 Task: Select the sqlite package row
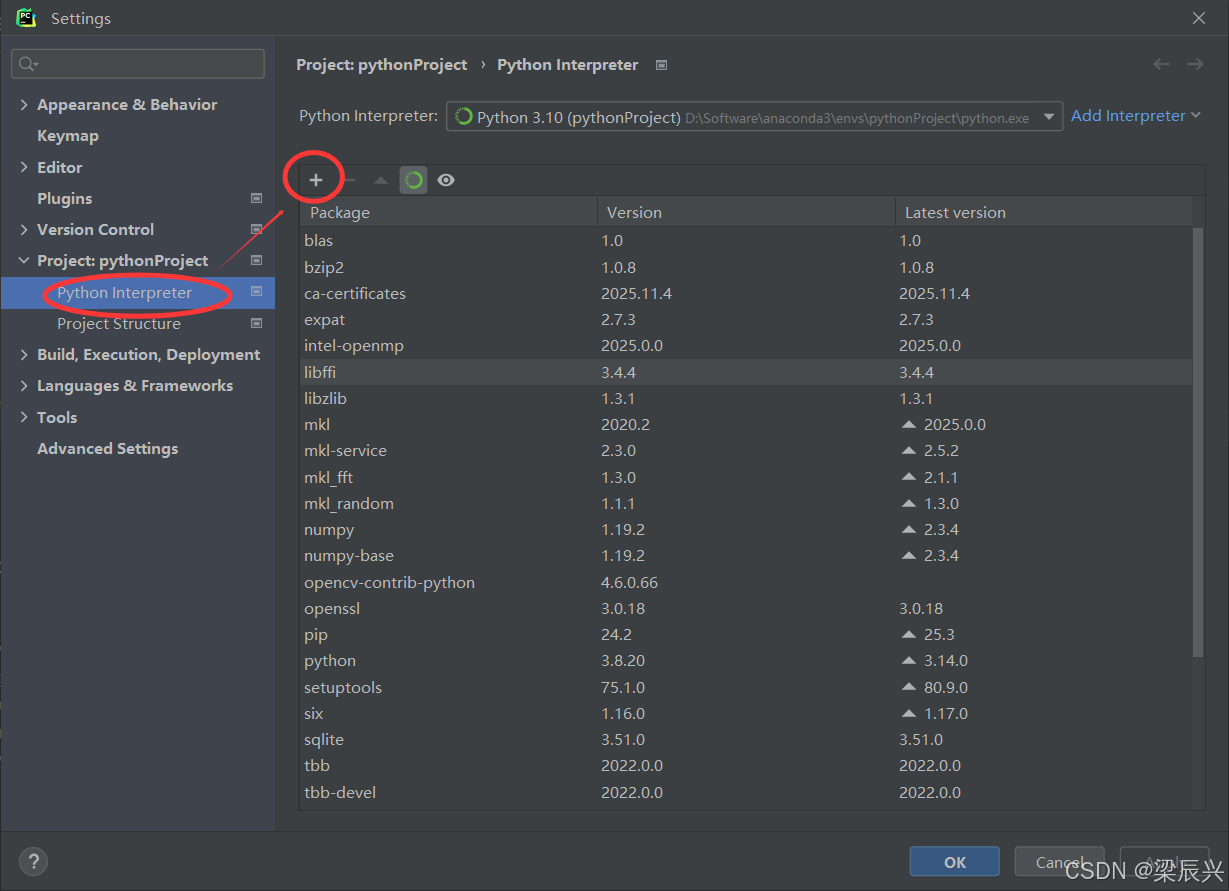point(746,739)
